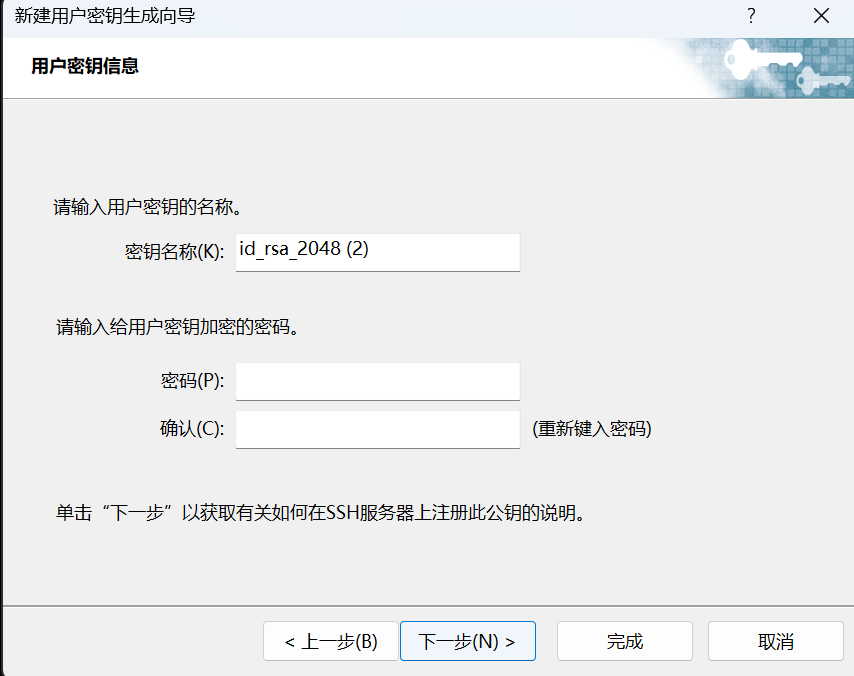Viewport: 854px width, 676px height.
Task: Click the 确认(C): label
Action: (192, 429)
